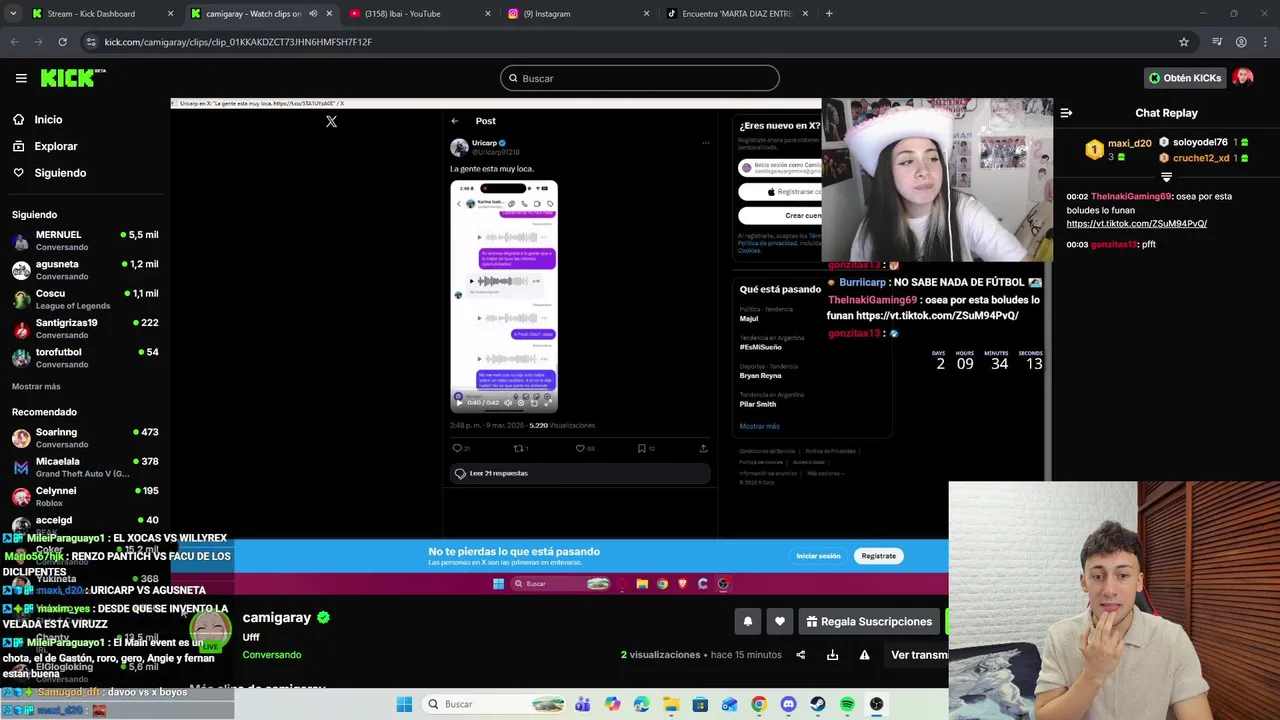Open a new browser tab
This screenshot has height=720, width=1280.
(829, 14)
